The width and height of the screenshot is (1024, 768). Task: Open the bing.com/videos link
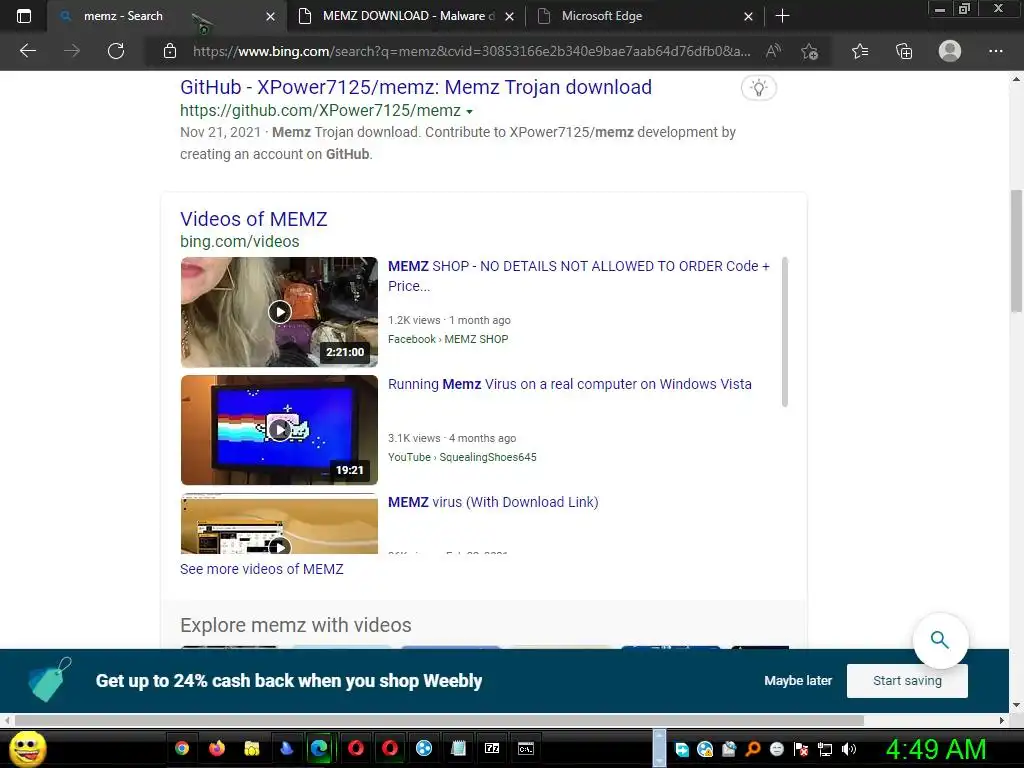240,241
